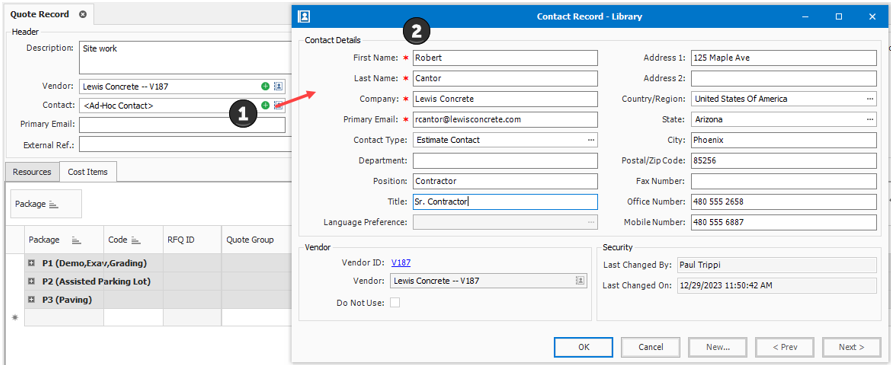
Task: Open vendor record icon next to Lewis Concrete
Action: point(278,86)
